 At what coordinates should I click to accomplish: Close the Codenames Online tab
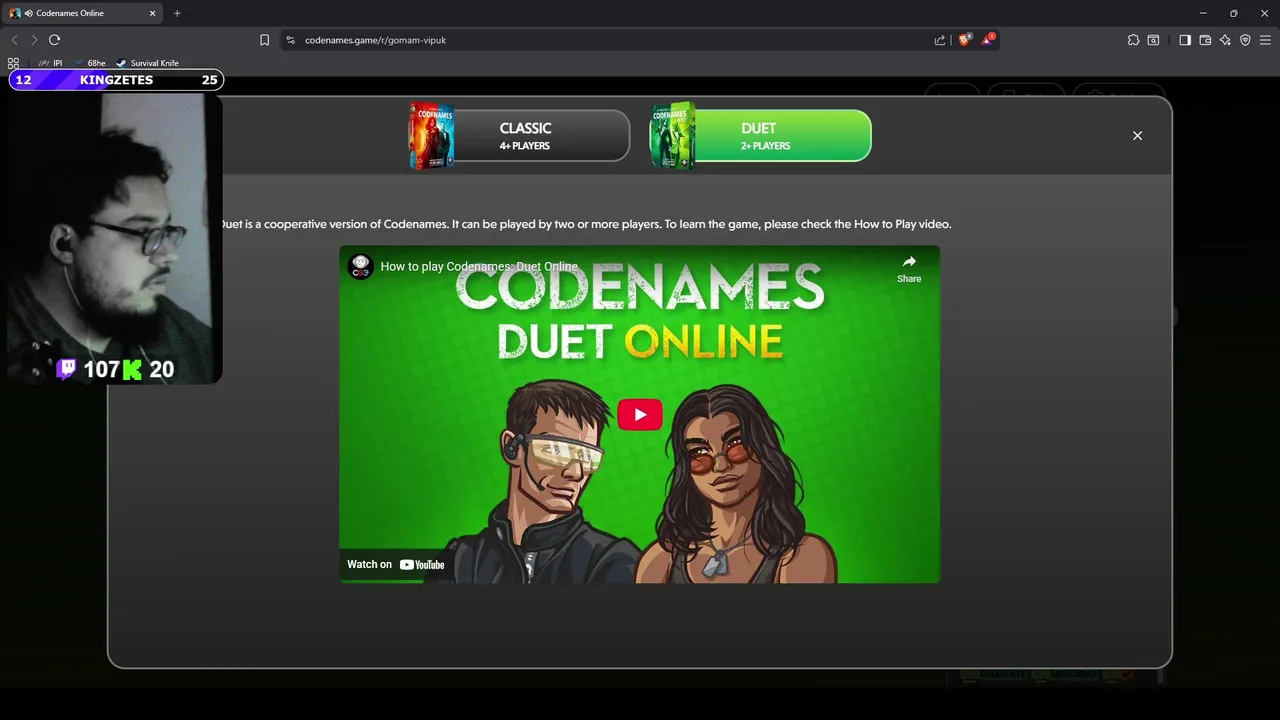pyautogui.click(x=154, y=13)
